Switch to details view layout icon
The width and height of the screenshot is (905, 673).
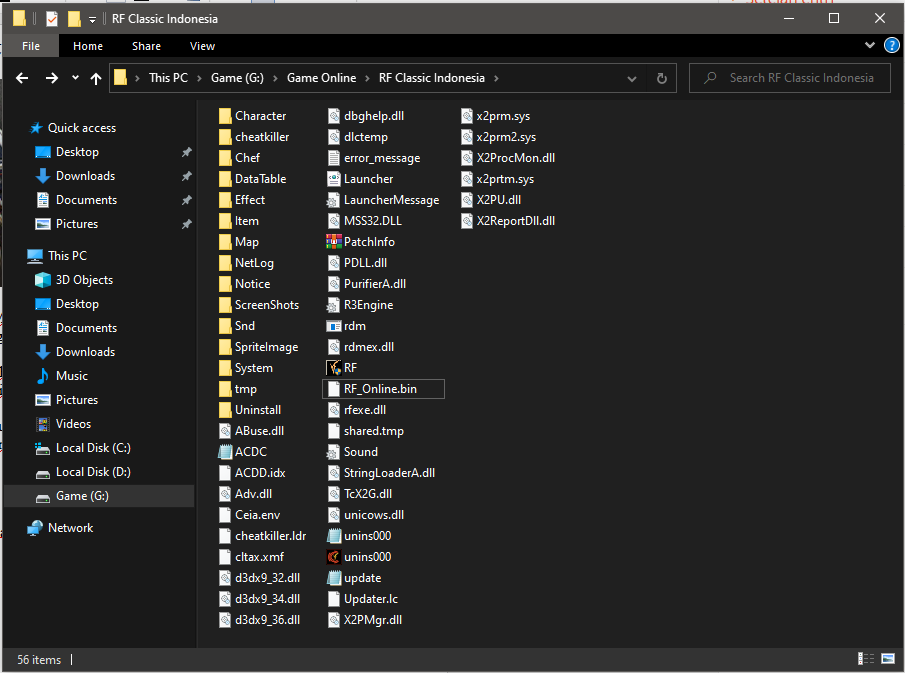(866, 659)
